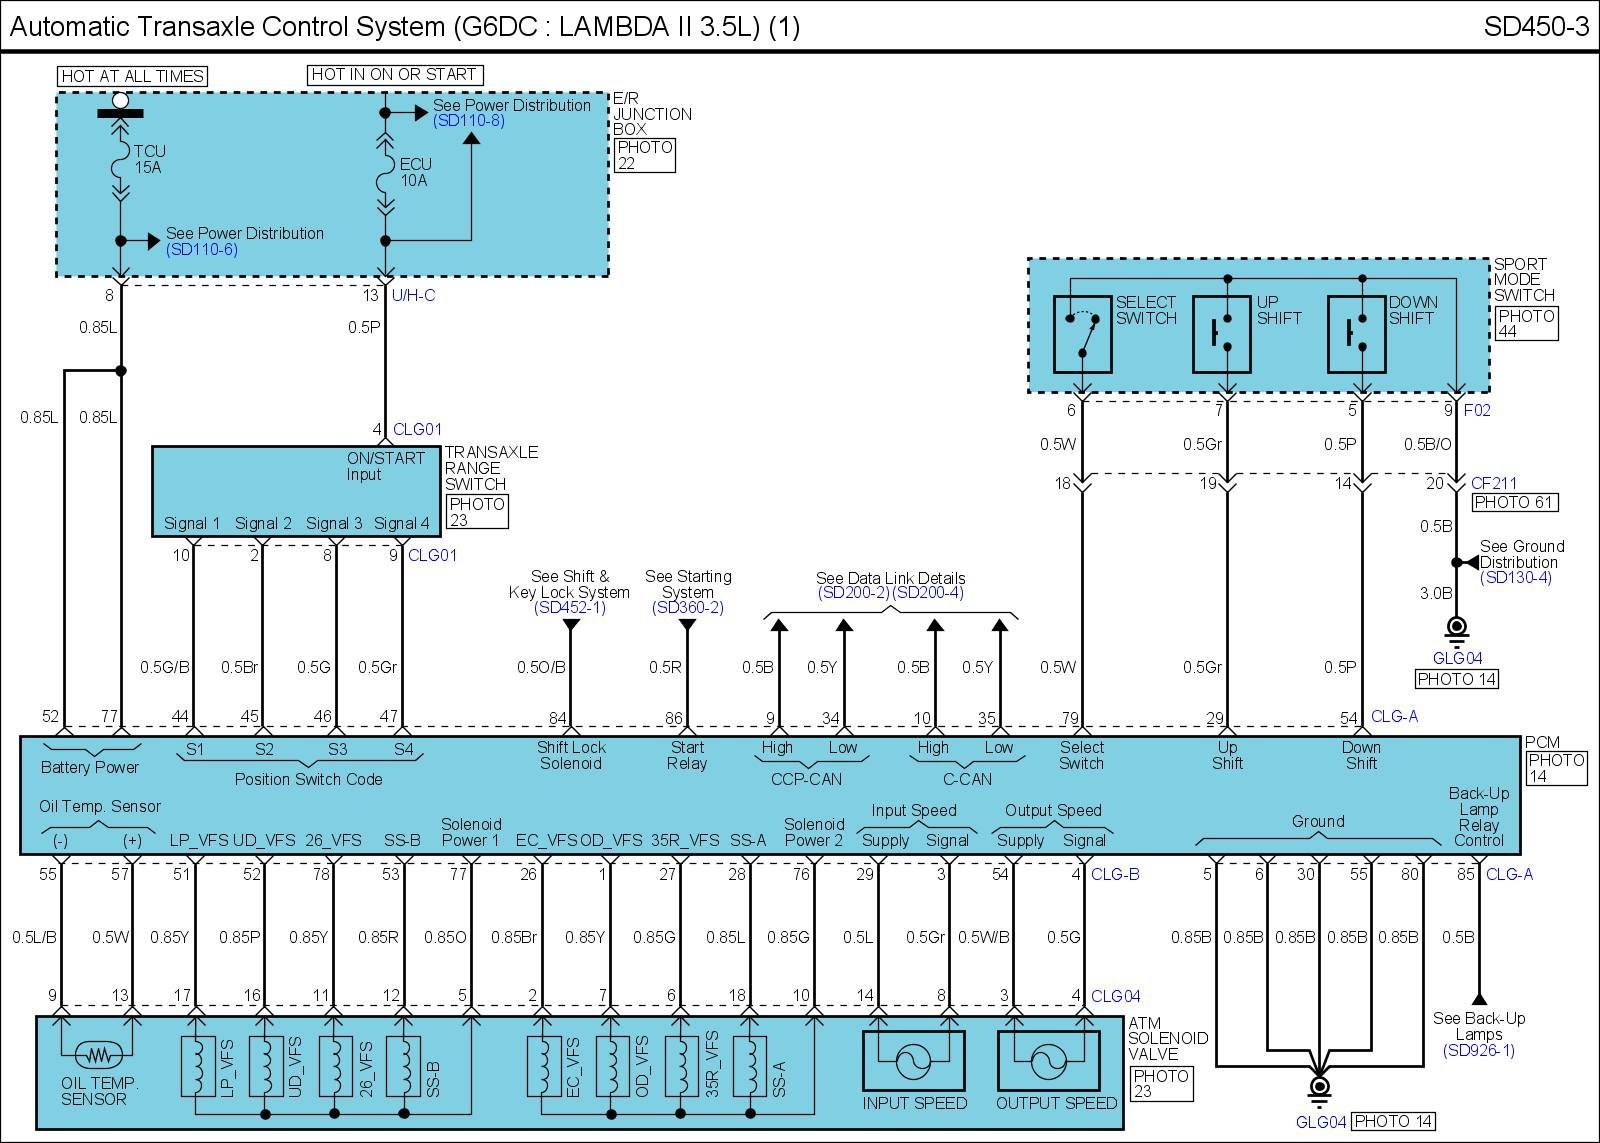Viewport: 1600px width, 1143px height.
Task: Open the SD926-1 back-up lamps link
Action: [1478, 1050]
